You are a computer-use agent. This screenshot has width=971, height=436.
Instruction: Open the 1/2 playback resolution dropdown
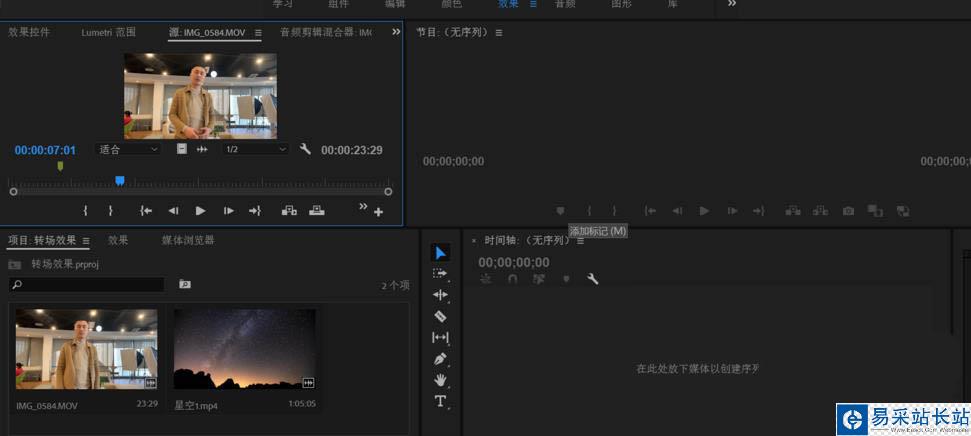(x=256, y=149)
